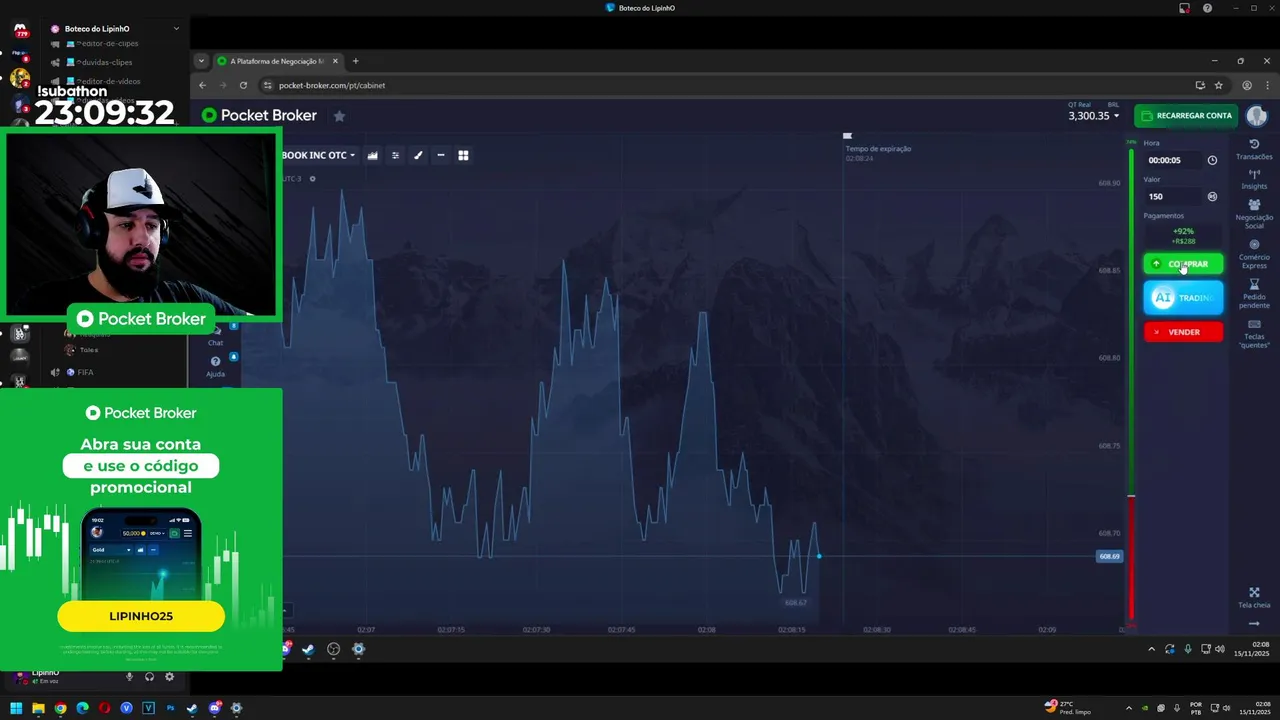Click the +92% payout text
Image resolution: width=1280 pixels, height=720 pixels.
tap(1183, 231)
